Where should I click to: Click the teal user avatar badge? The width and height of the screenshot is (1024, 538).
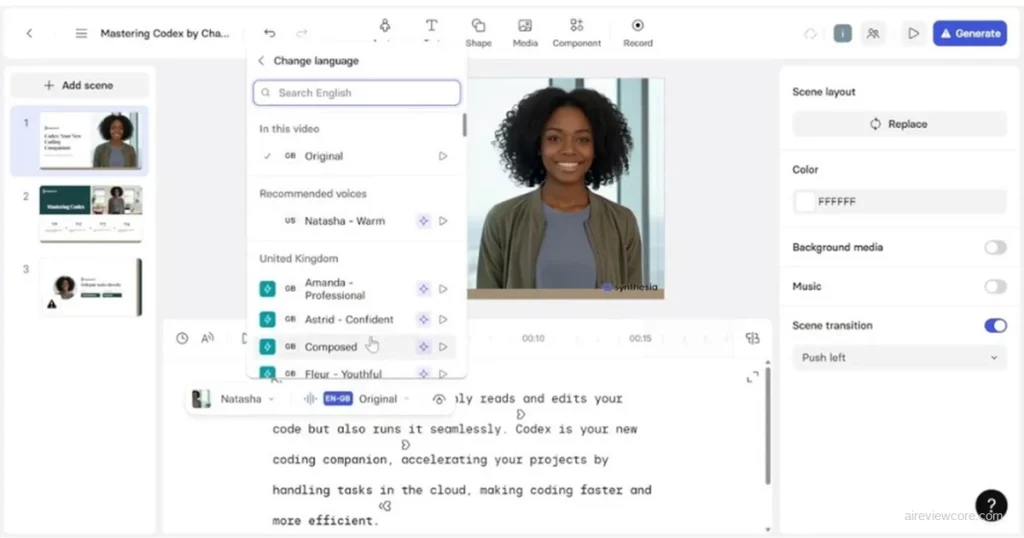click(x=842, y=33)
